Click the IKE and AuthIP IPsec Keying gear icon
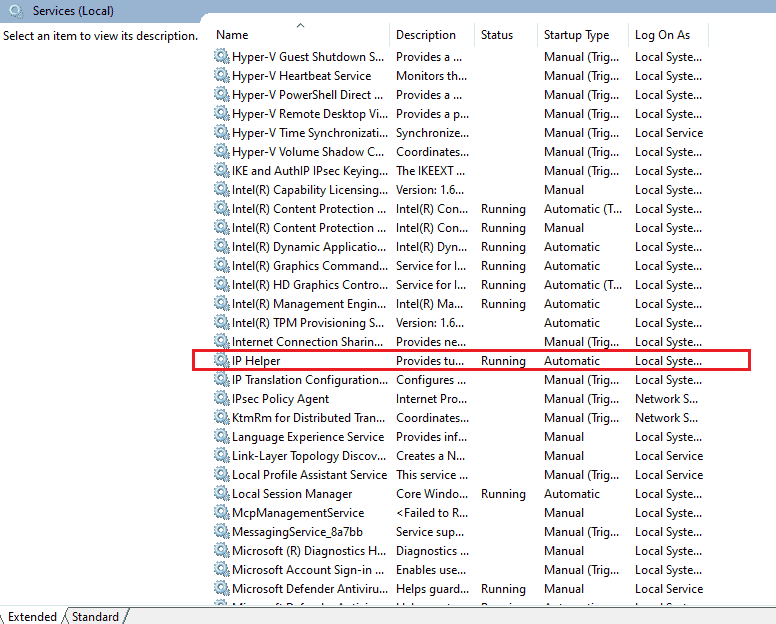Viewport: 776px width, 624px height. click(221, 170)
